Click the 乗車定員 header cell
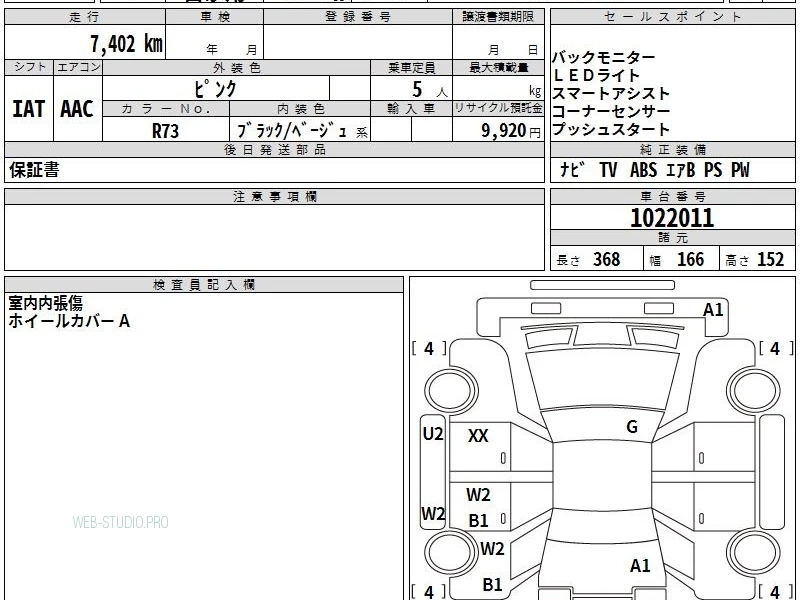This screenshot has height=600, width=800. [x=411, y=67]
